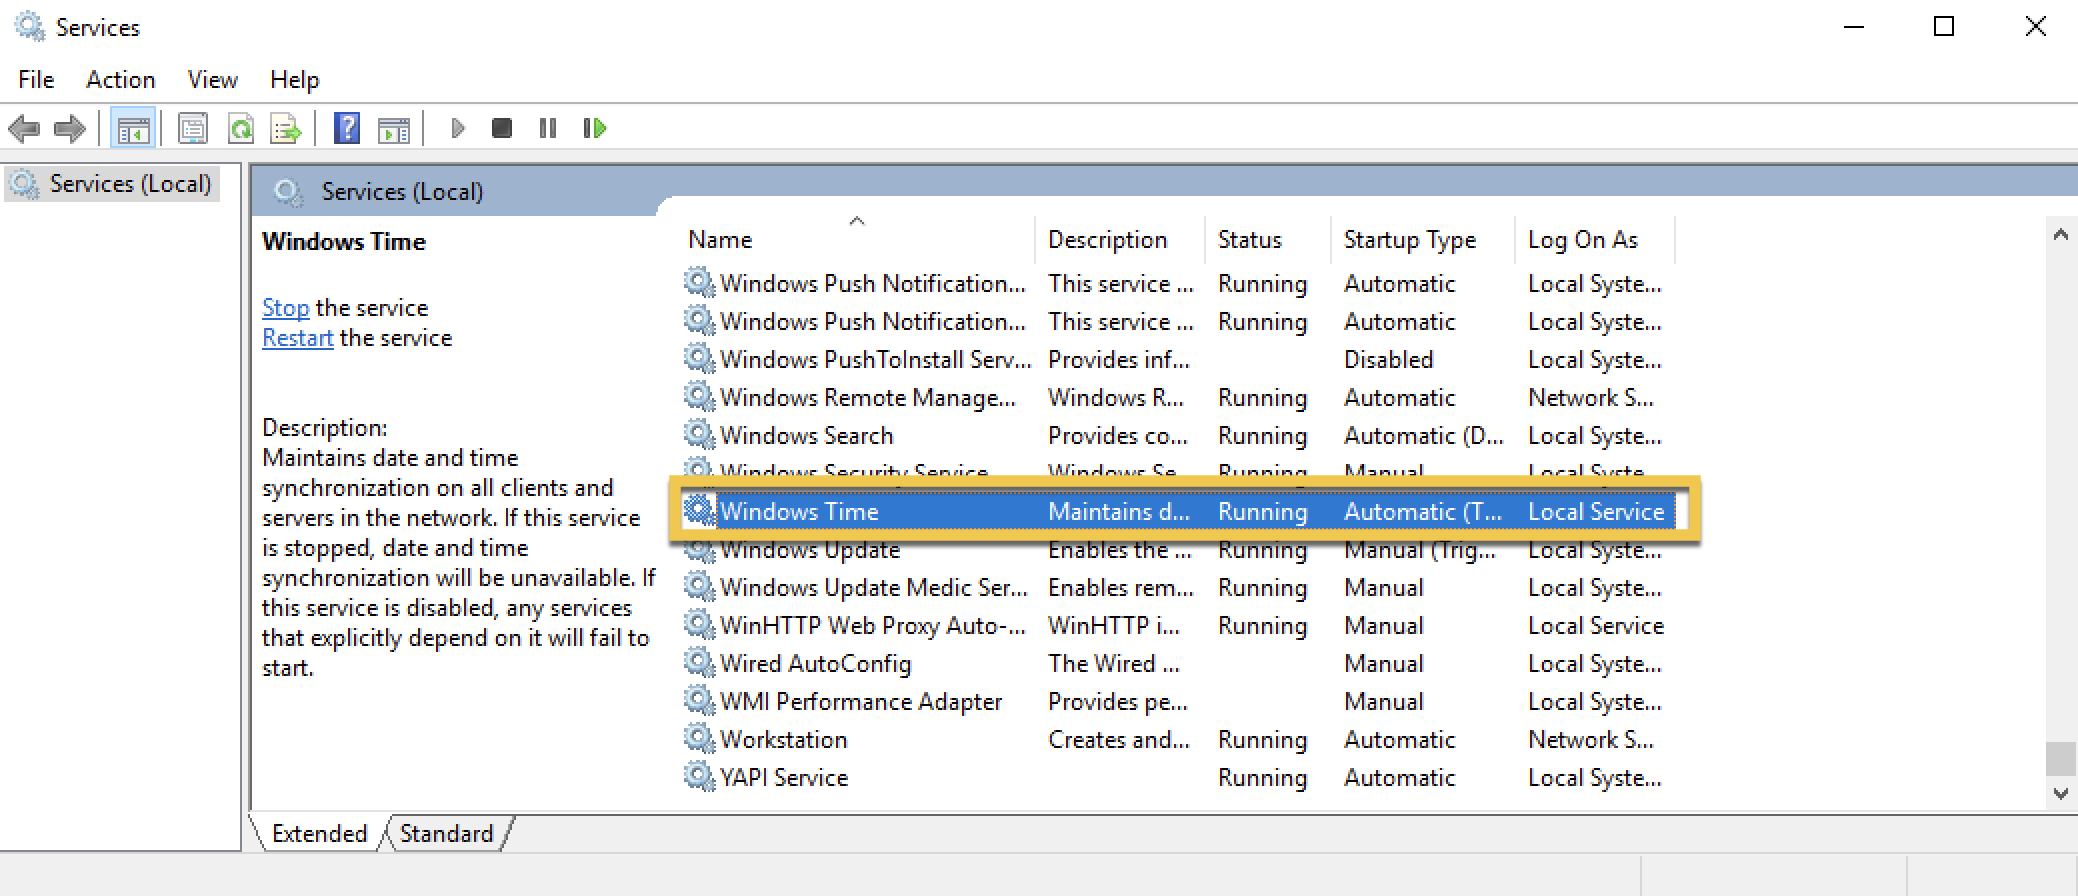
Task: Click gear icon next to WinHTTP Web Proxy
Action: (699, 625)
